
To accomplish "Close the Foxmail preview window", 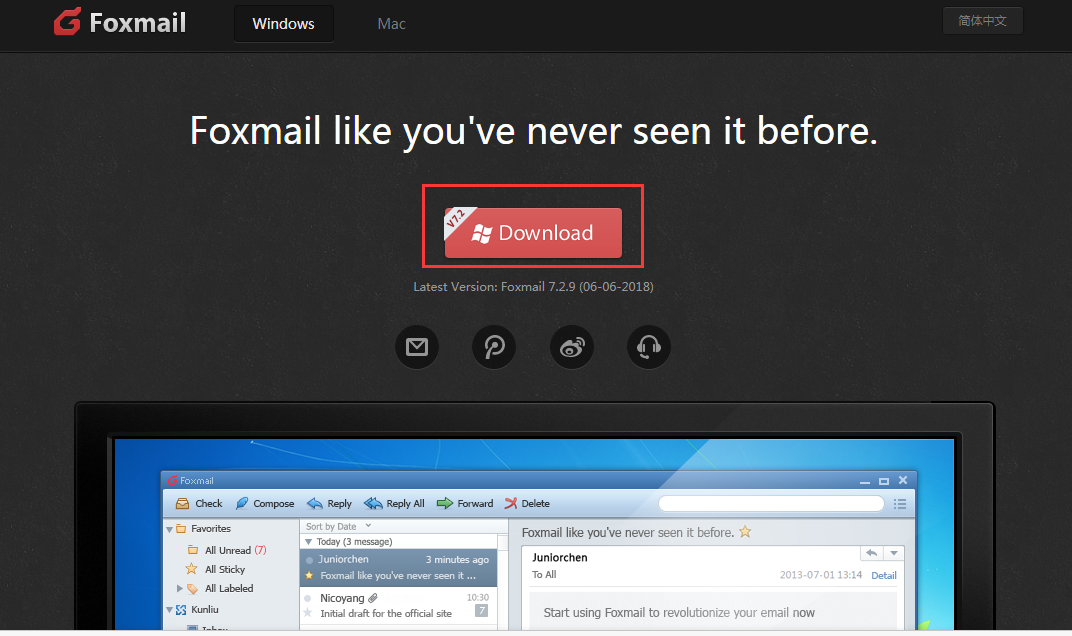I will [903, 481].
